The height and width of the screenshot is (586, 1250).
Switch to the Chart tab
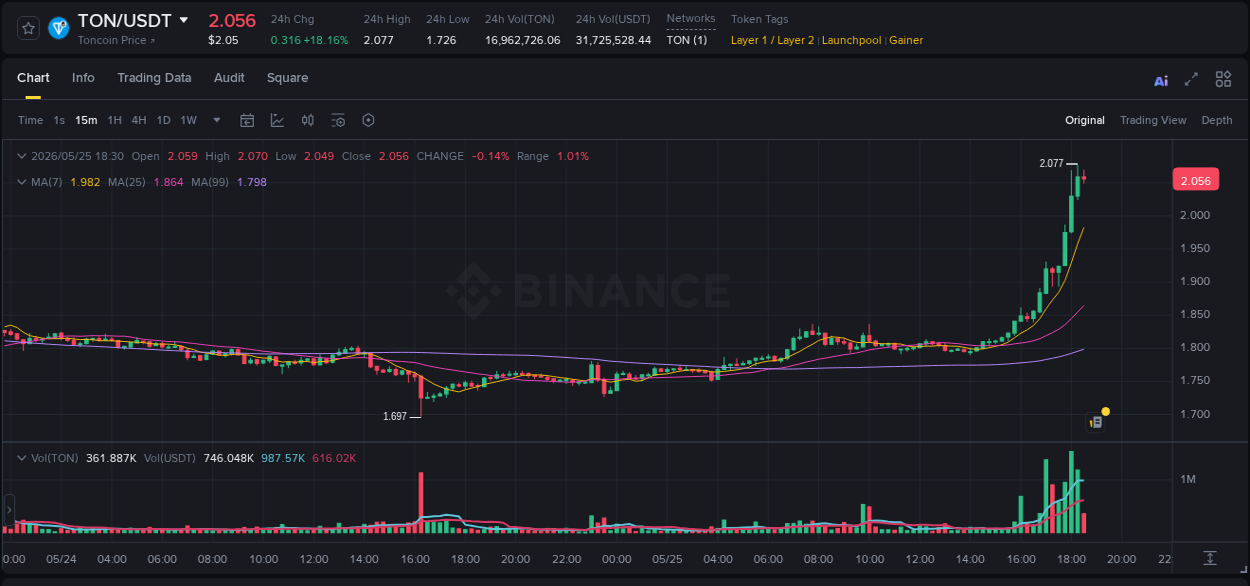33,78
